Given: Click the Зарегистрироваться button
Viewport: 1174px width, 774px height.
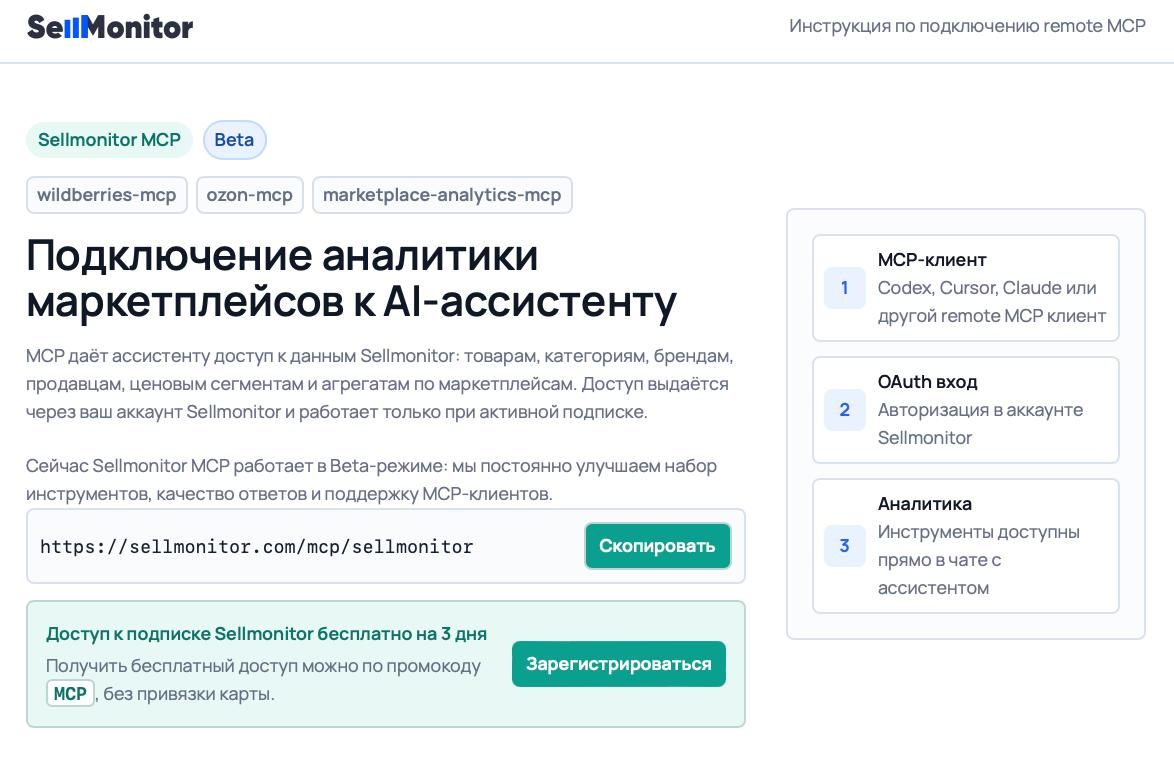Looking at the screenshot, I should pyautogui.click(x=618, y=664).
